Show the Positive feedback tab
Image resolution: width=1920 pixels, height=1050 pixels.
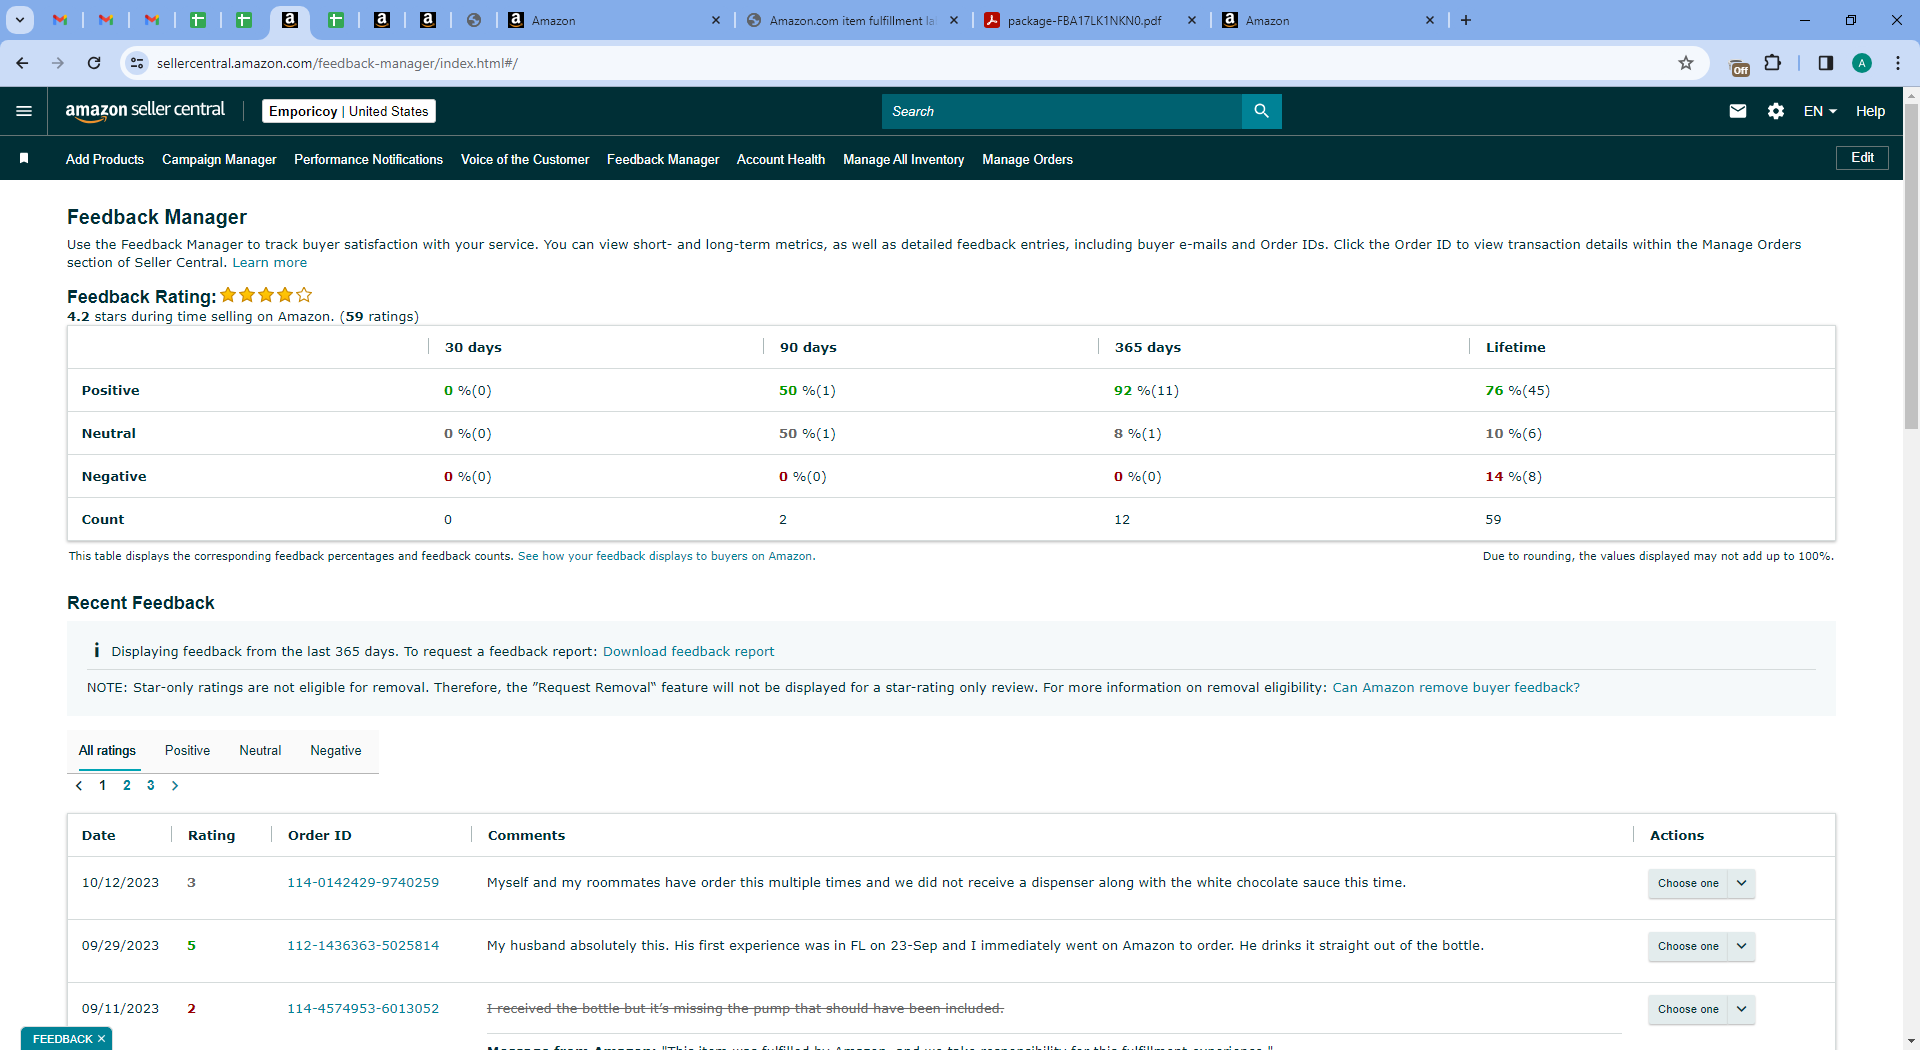coord(187,751)
